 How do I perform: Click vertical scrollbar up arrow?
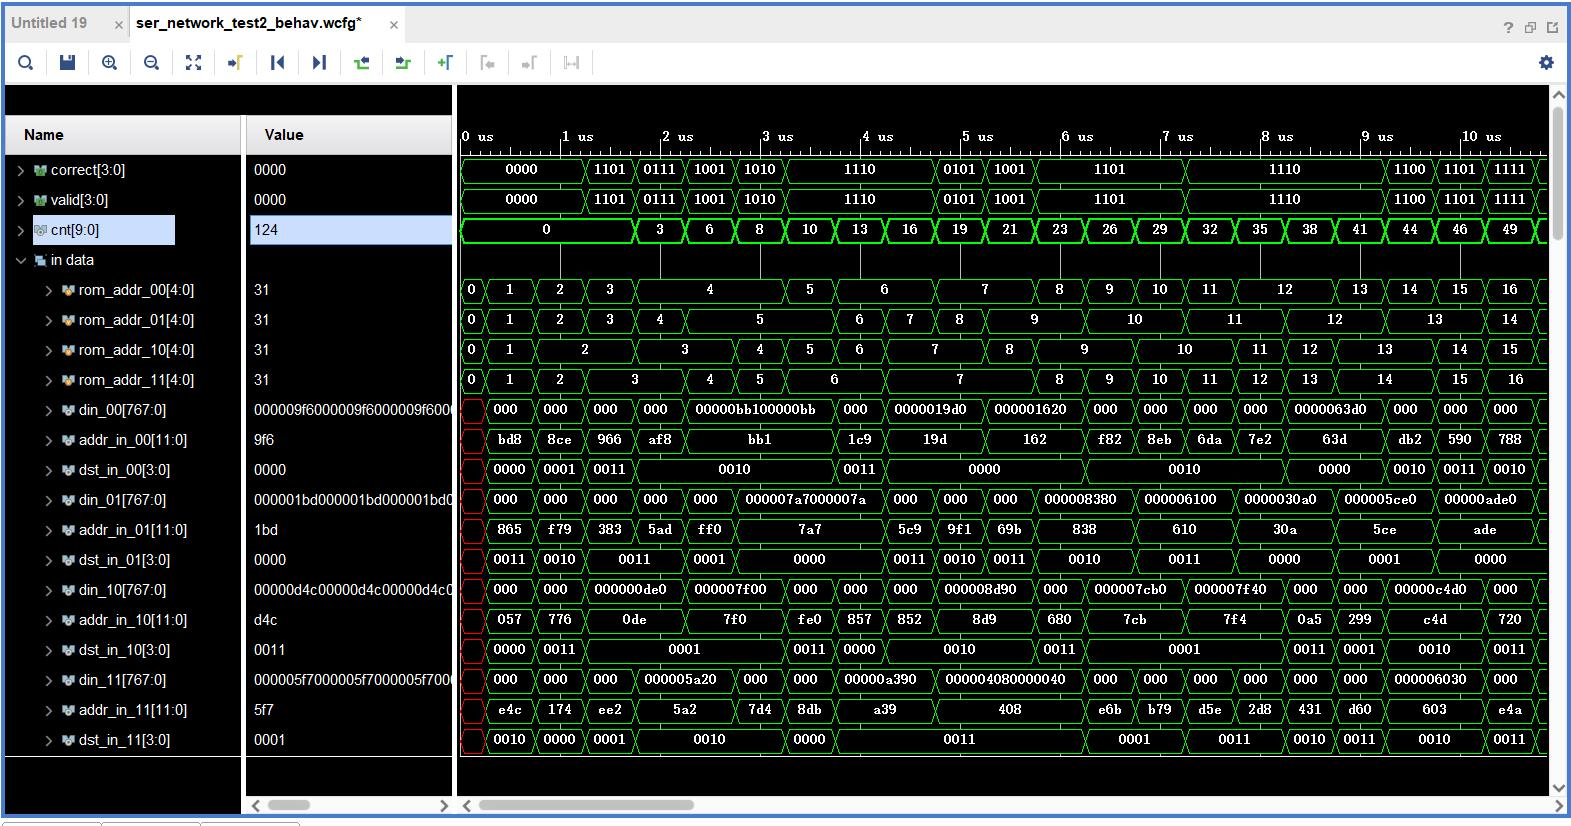tap(1558, 95)
